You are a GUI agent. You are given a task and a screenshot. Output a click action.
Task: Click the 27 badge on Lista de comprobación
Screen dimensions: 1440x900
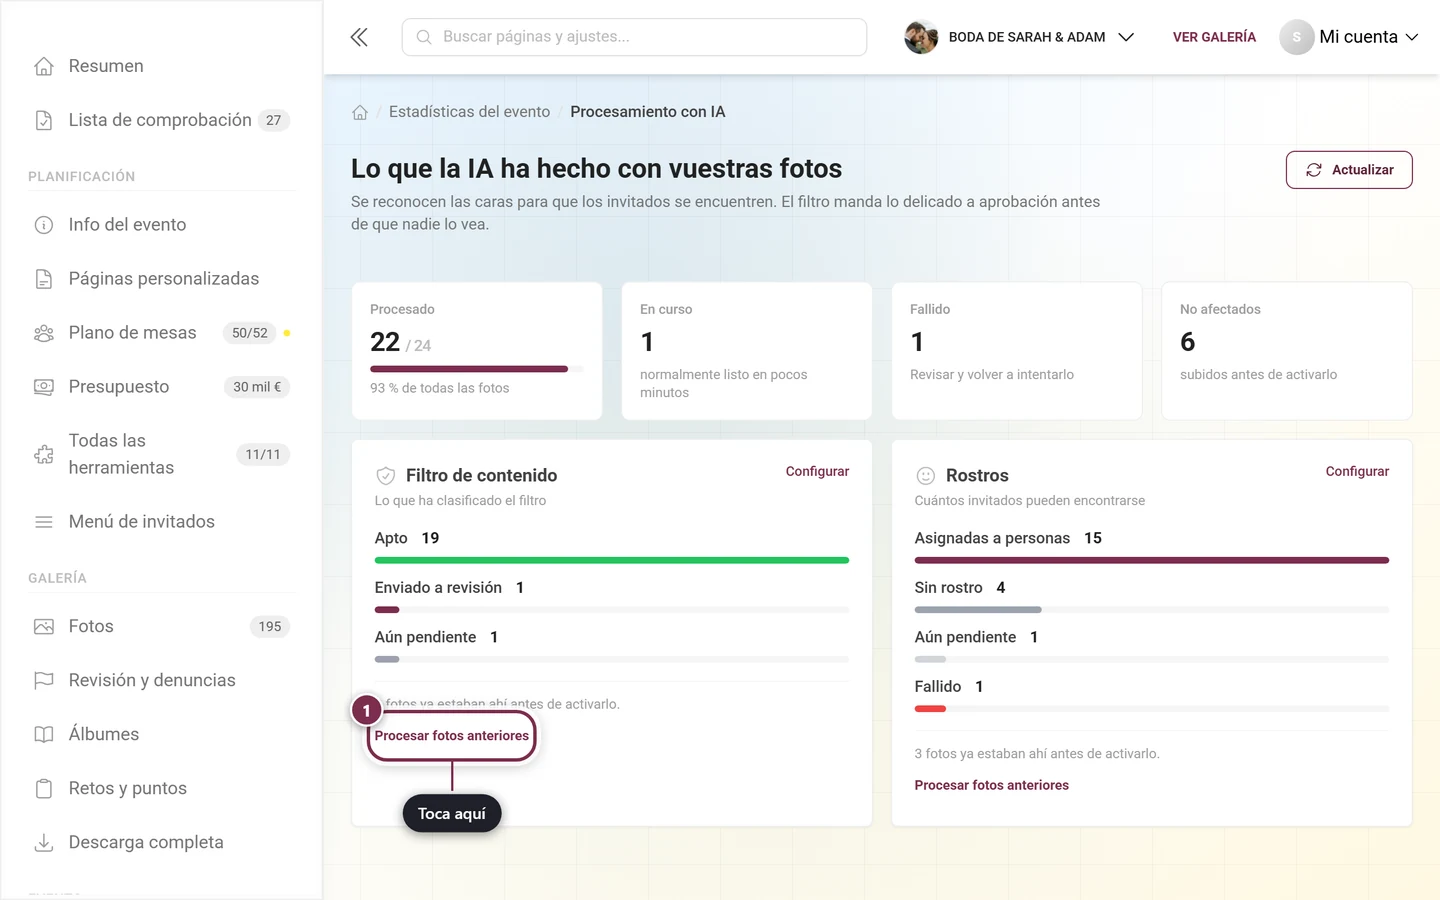pyautogui.click(x=274, y=120)
